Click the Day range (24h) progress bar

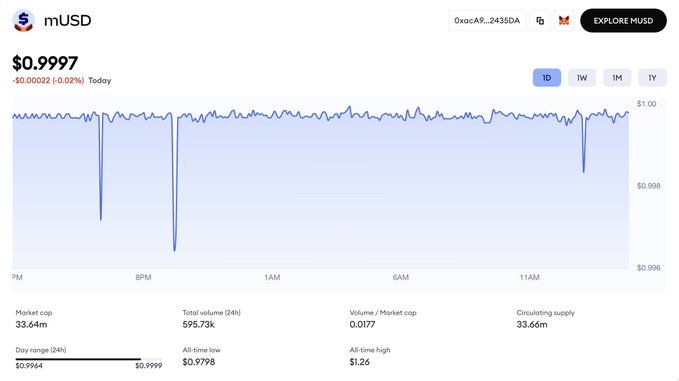coord(89,359)
